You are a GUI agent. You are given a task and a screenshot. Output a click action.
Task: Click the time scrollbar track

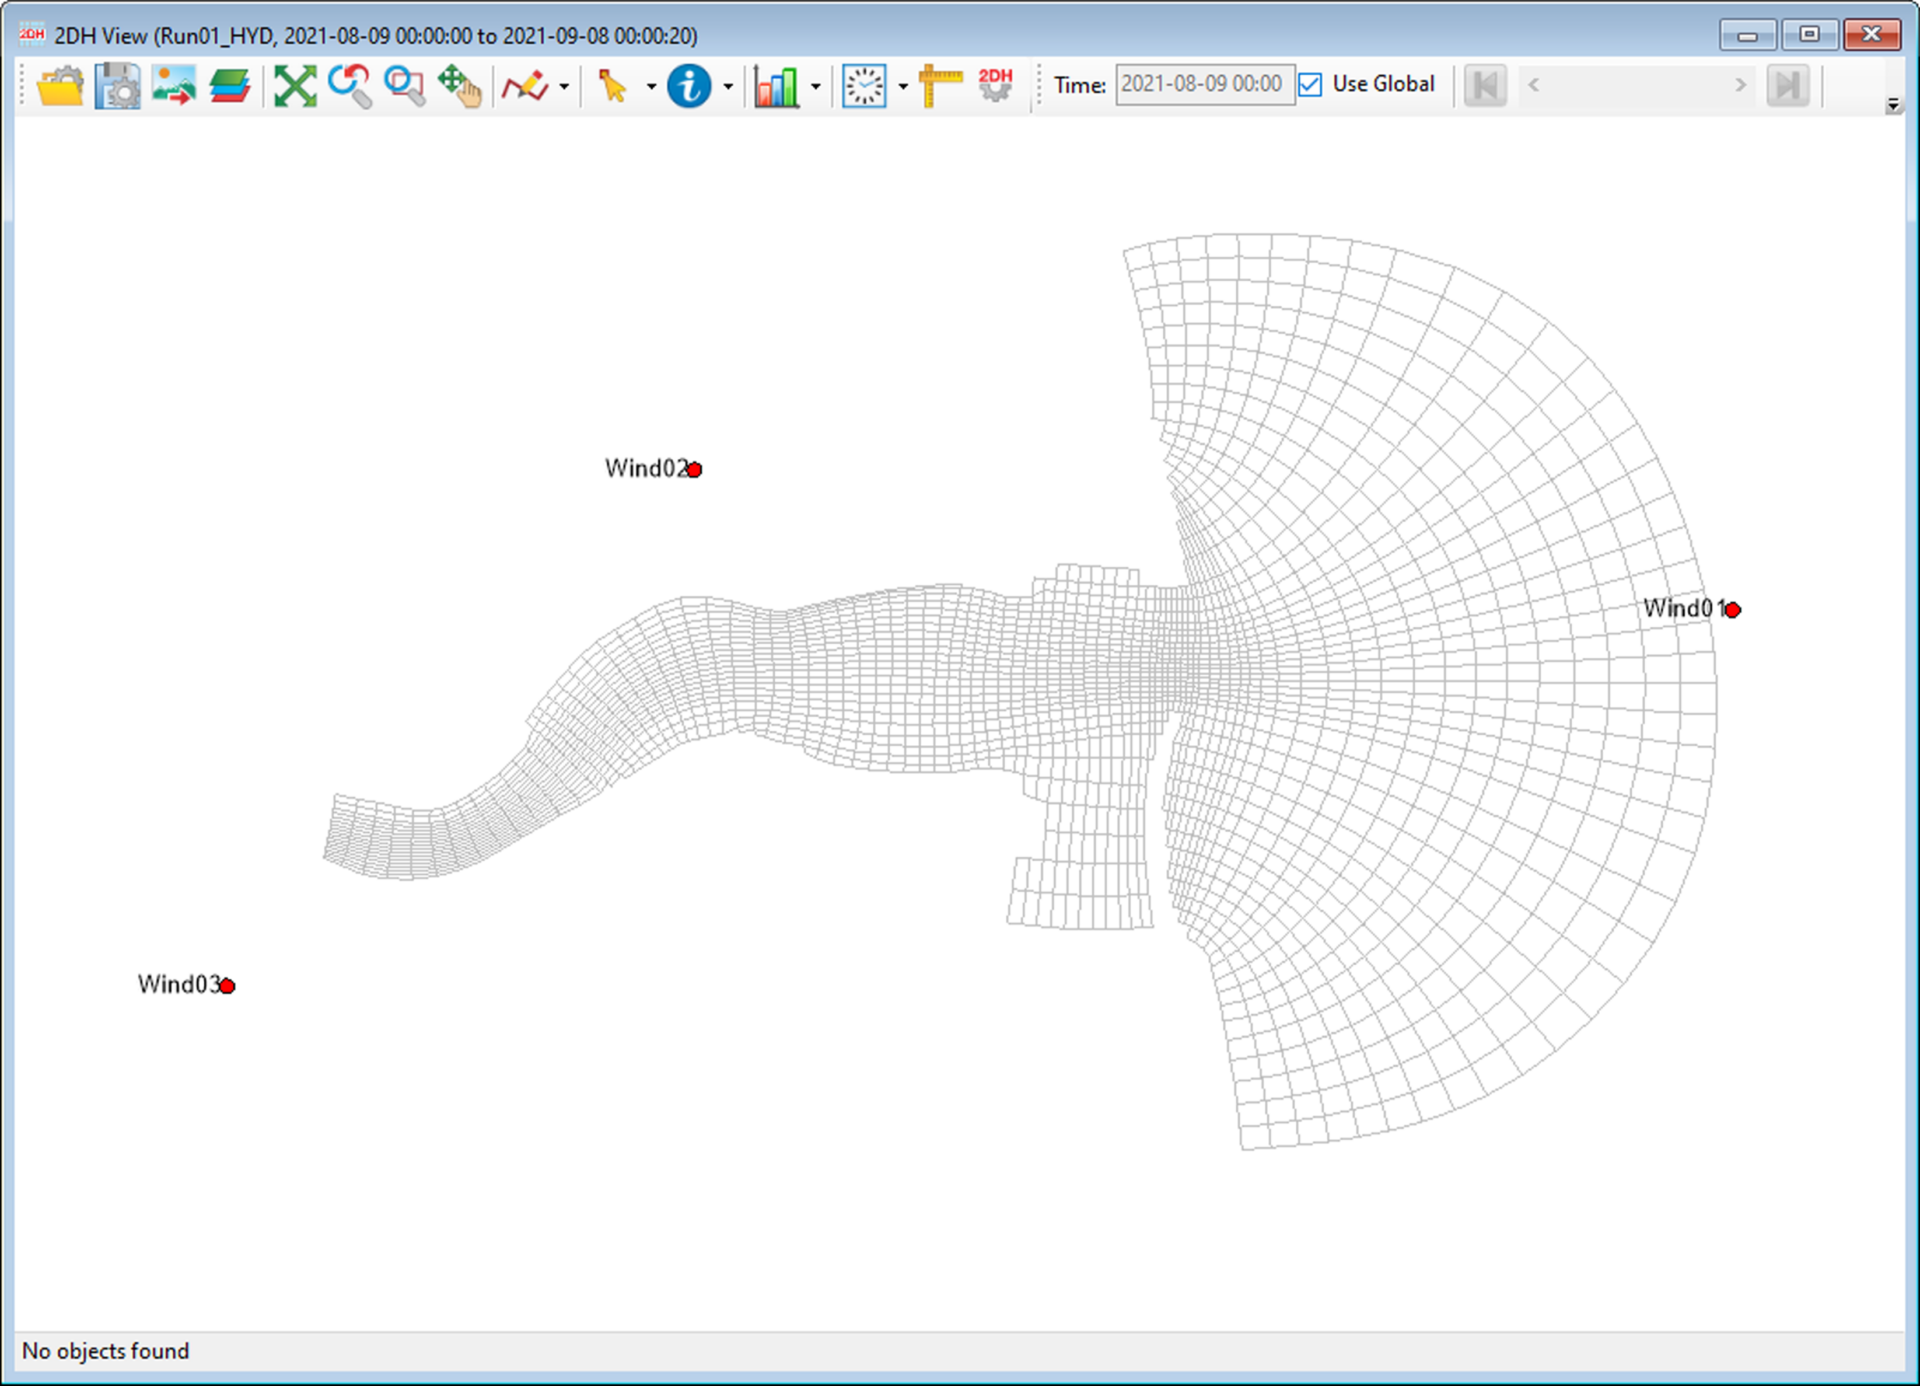coord(1640,85)
